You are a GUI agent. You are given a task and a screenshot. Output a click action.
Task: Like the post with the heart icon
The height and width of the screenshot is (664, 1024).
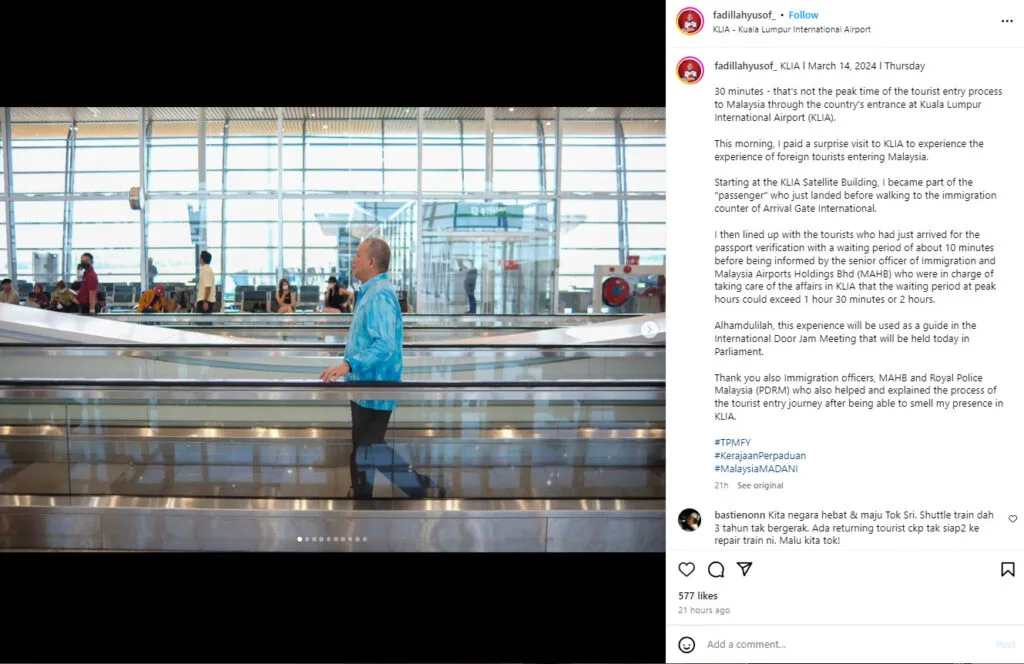click(686, 569)
